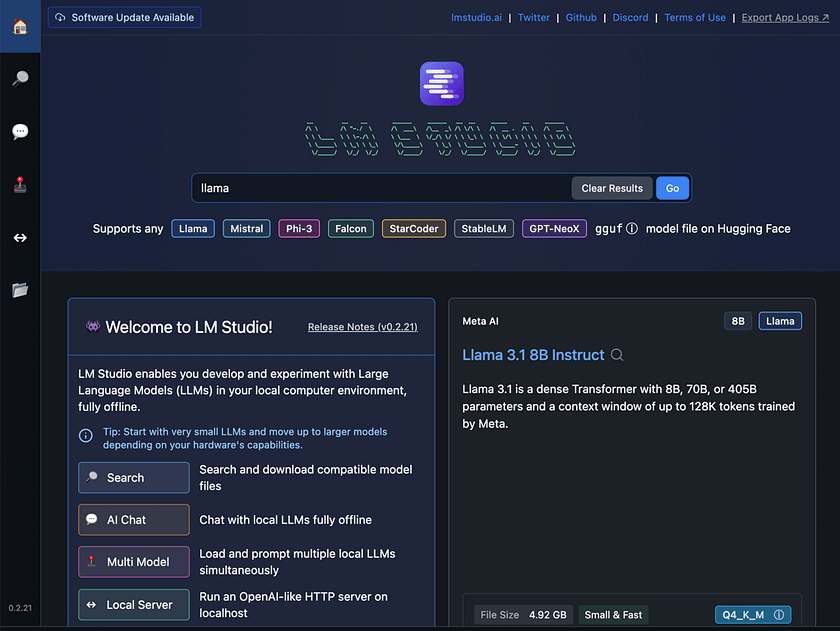
Task: Click the Llama badge on the model card
Action: (x=780, y=321)
